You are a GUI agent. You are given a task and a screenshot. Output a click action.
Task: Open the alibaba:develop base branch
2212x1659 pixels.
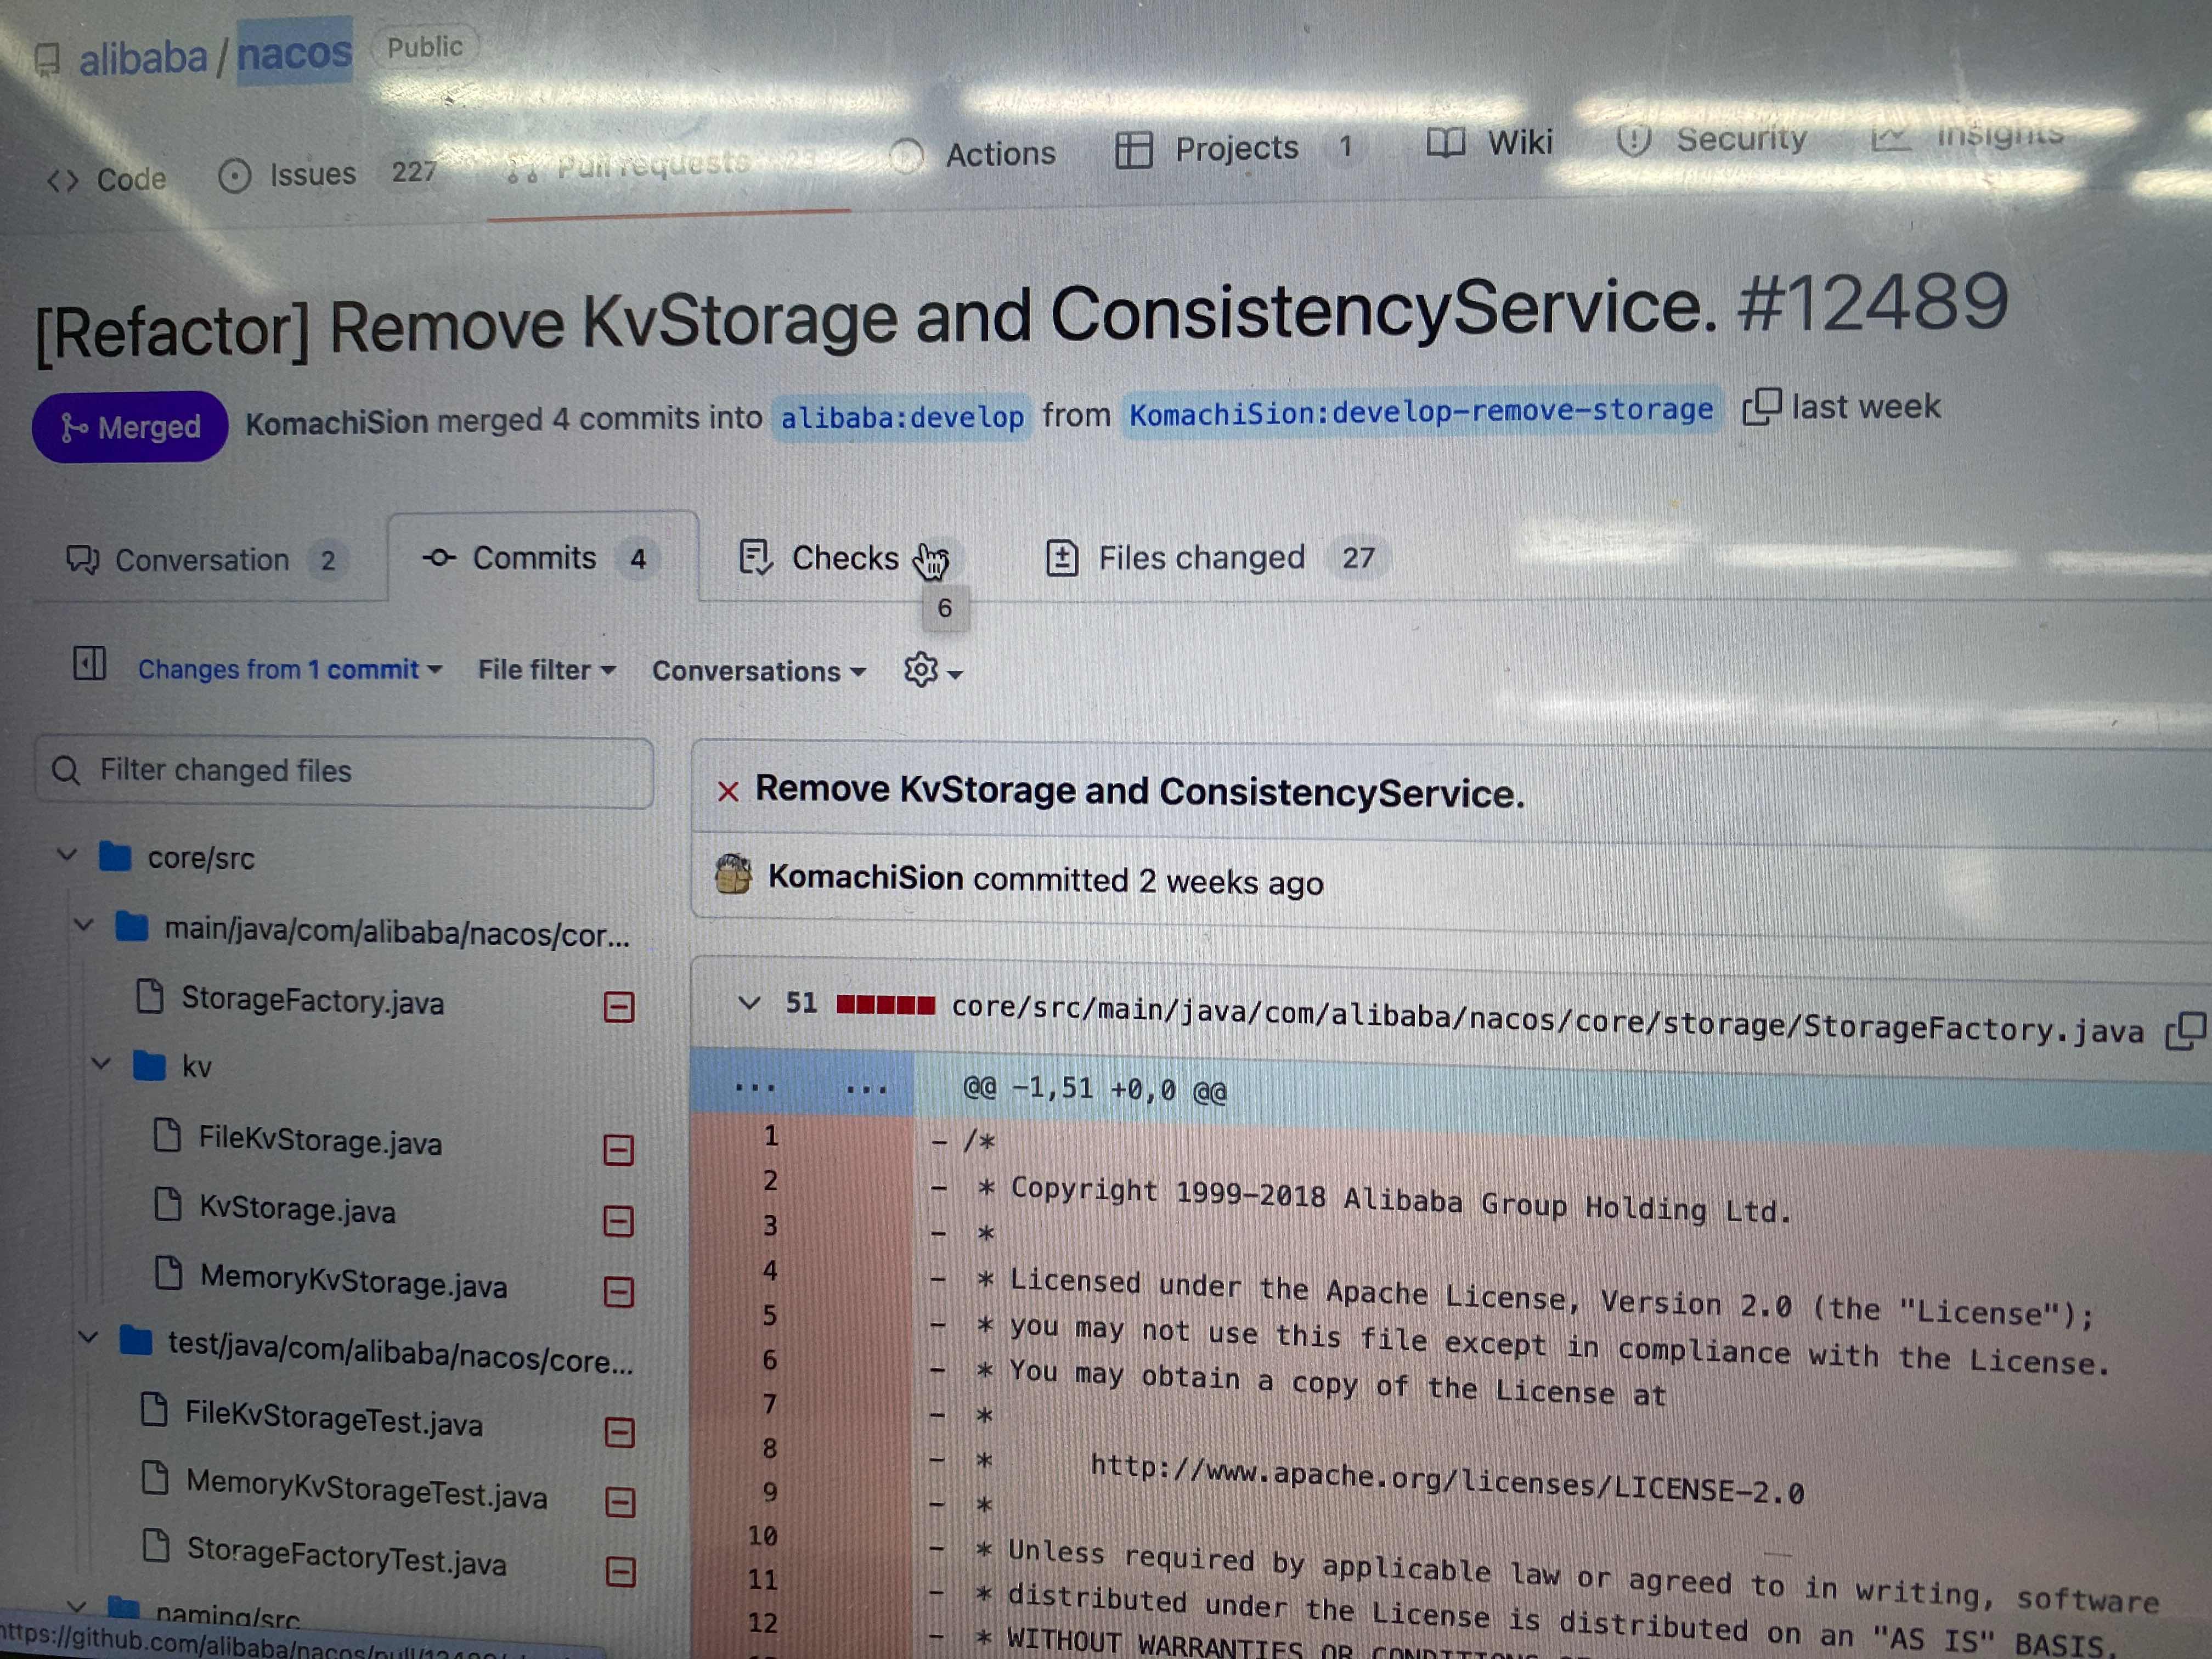coord(902,416)
